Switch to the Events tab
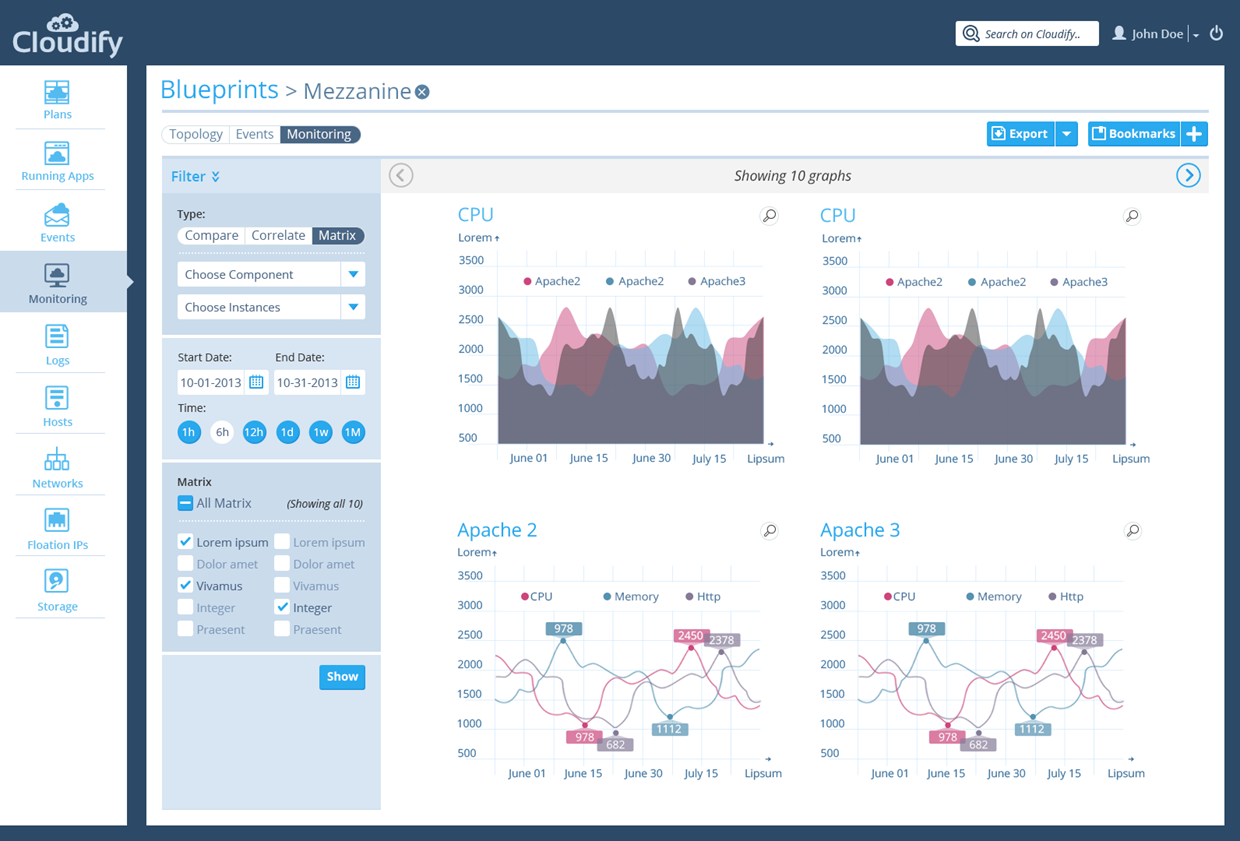 pos(254,134)
